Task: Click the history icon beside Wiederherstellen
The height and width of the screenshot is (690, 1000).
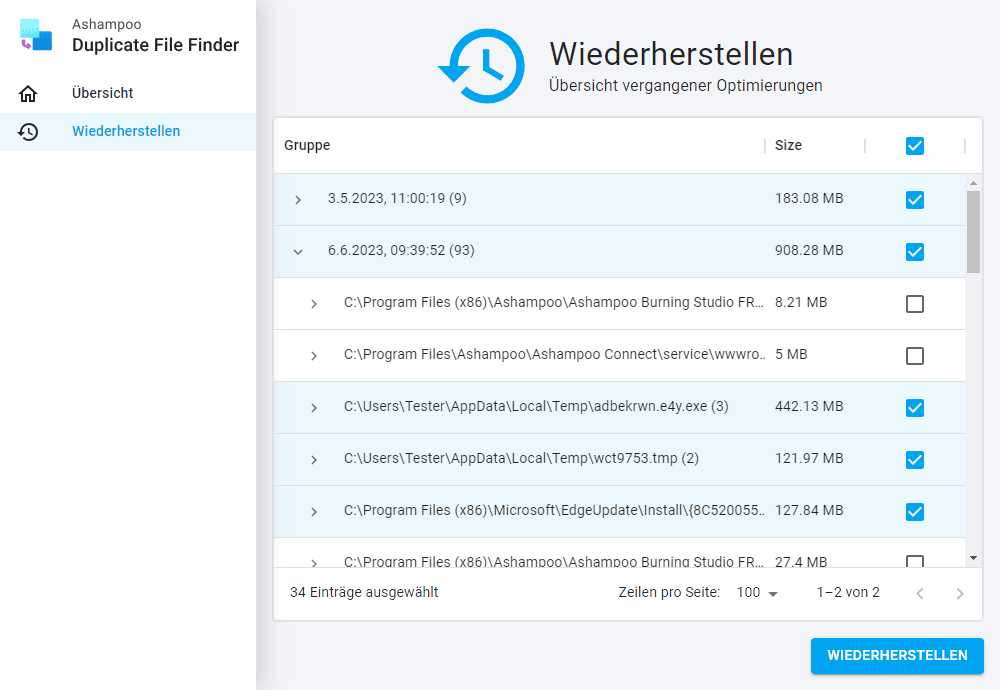Action: point(28,132)
